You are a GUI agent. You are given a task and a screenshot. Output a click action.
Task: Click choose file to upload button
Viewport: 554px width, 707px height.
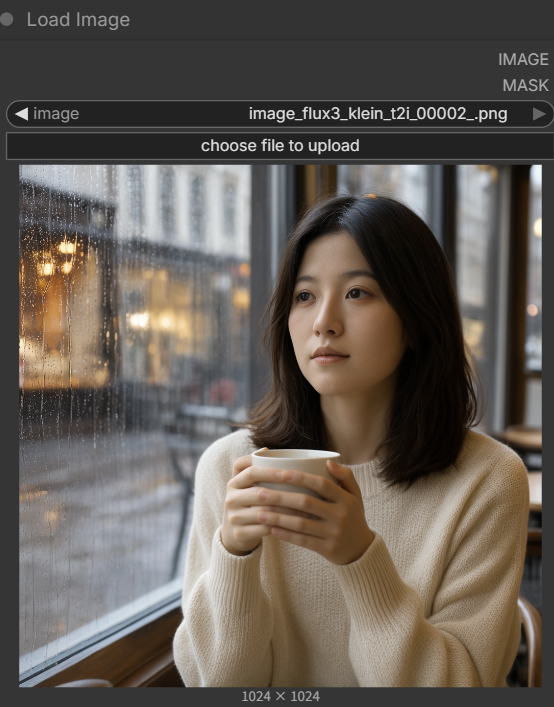pyautogui.click(x=280, y=146)
